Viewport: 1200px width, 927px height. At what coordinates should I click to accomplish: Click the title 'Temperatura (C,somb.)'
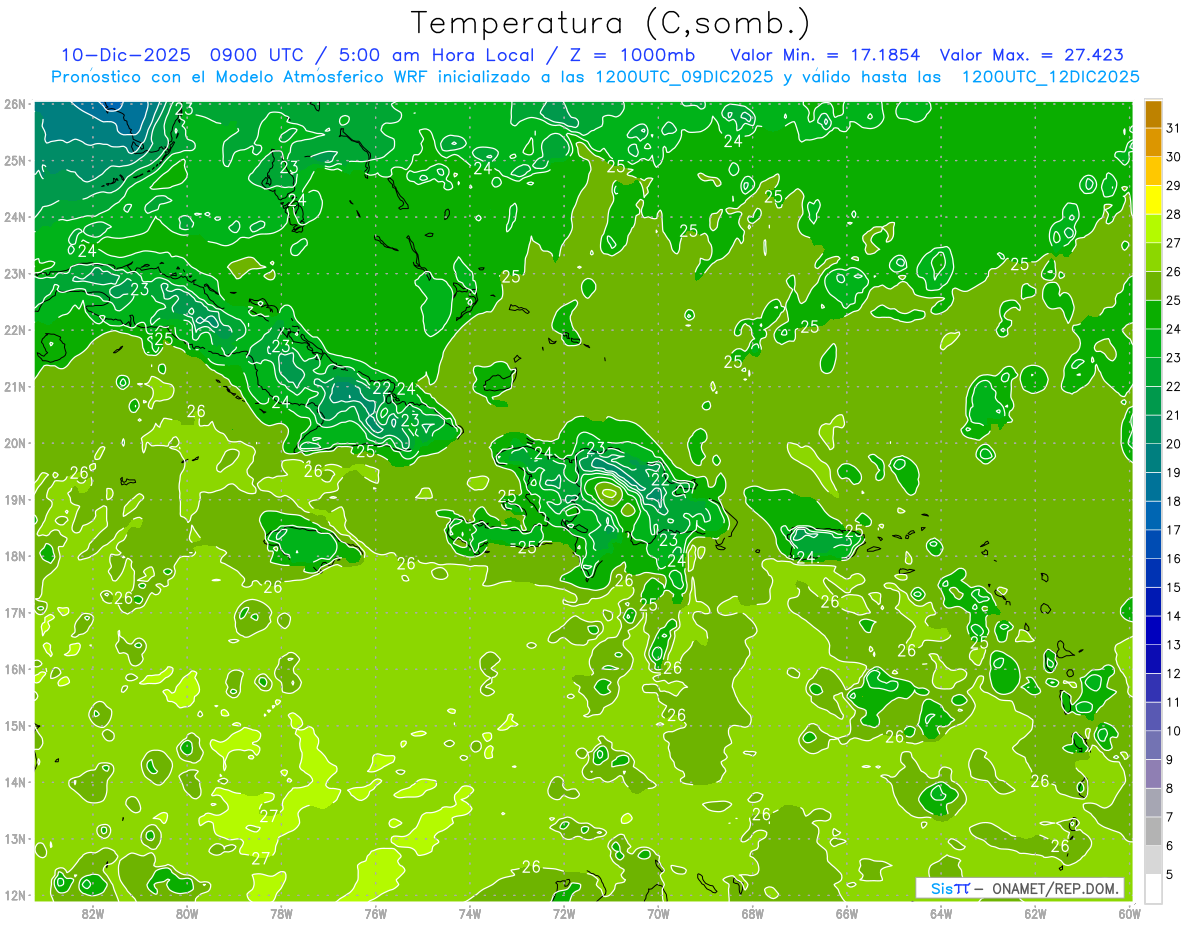click(x=611, y=23)
